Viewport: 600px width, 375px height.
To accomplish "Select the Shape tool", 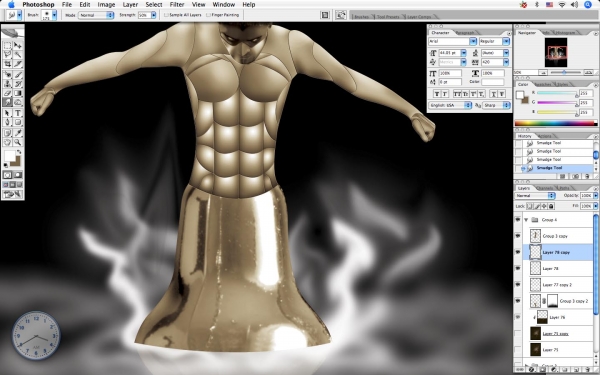I will (x=18, y=122).
